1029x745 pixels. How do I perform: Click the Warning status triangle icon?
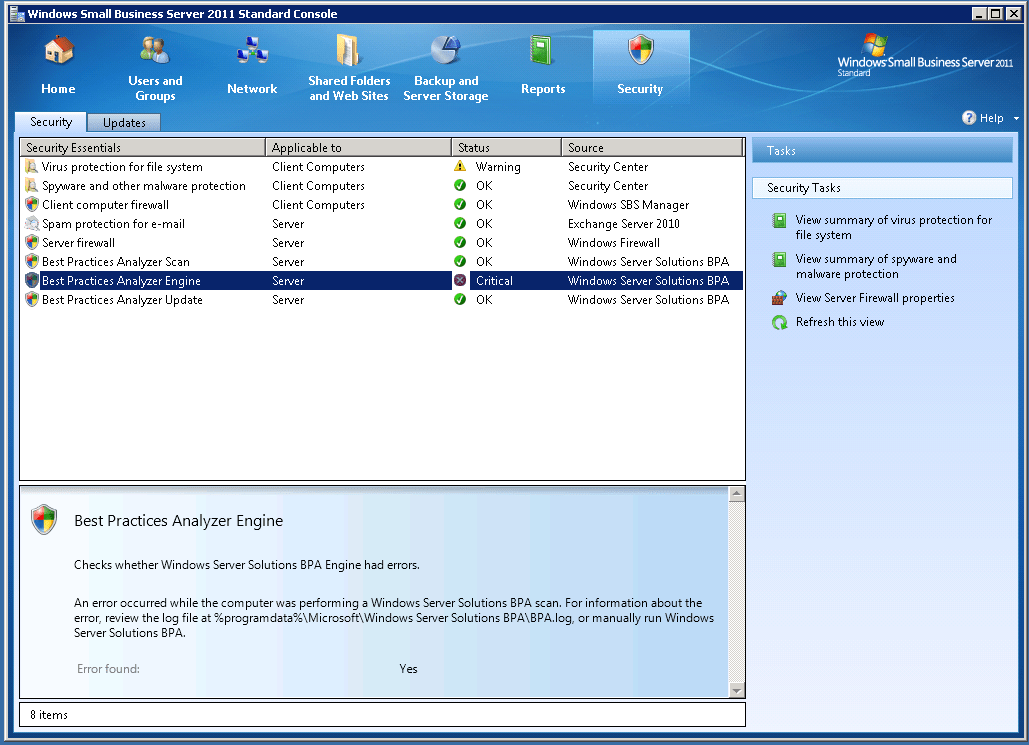pos(460,166)
